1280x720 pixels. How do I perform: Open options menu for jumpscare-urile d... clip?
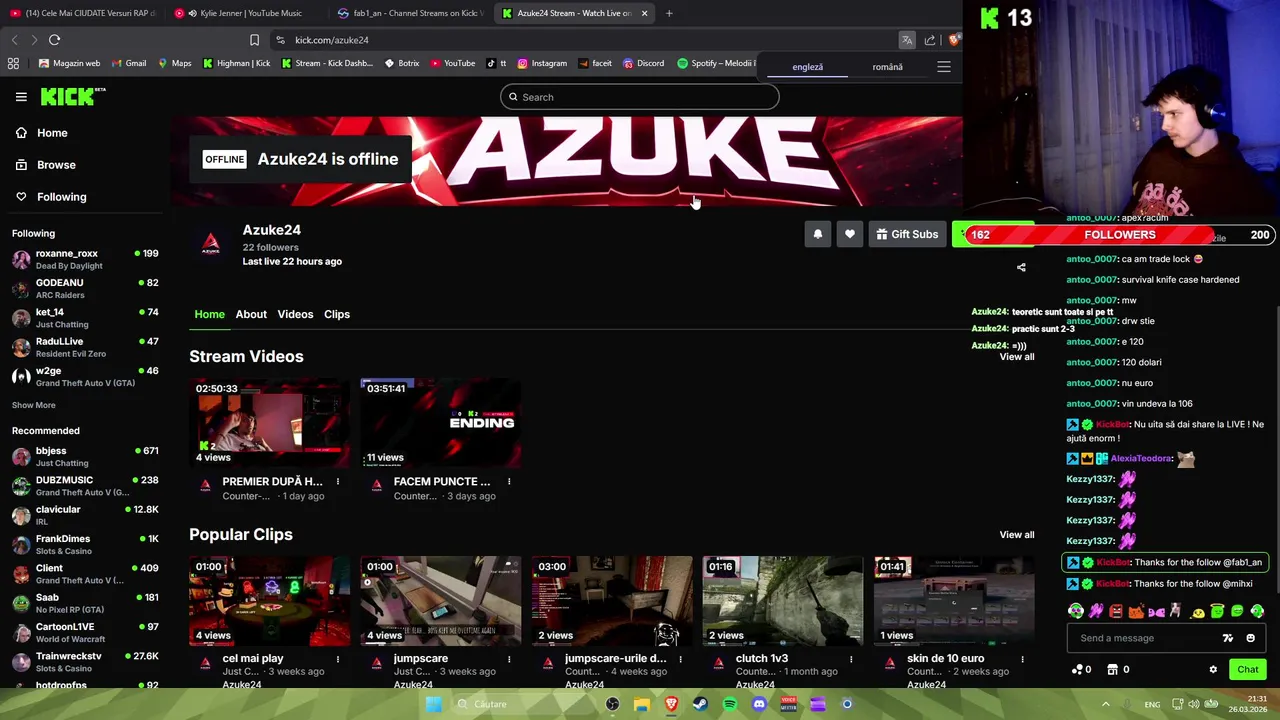(x=679, y=659)
